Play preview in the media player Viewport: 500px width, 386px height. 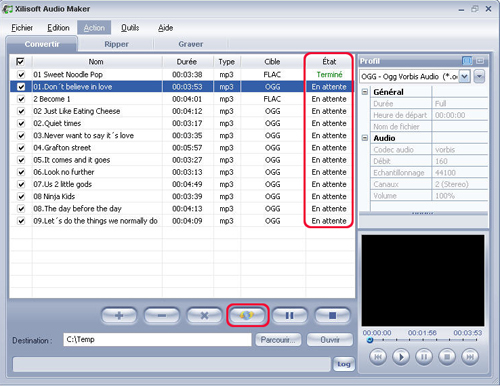[401, 357]
